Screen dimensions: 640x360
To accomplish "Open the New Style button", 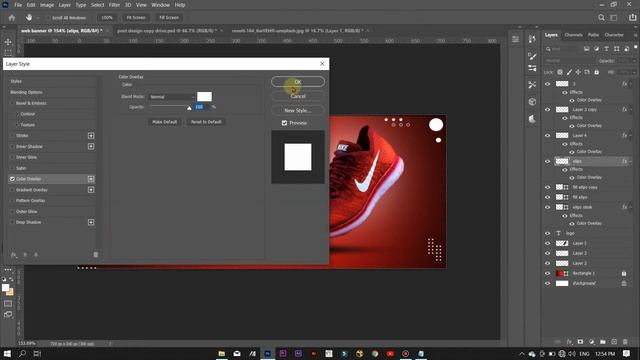I will pos(298,110).
